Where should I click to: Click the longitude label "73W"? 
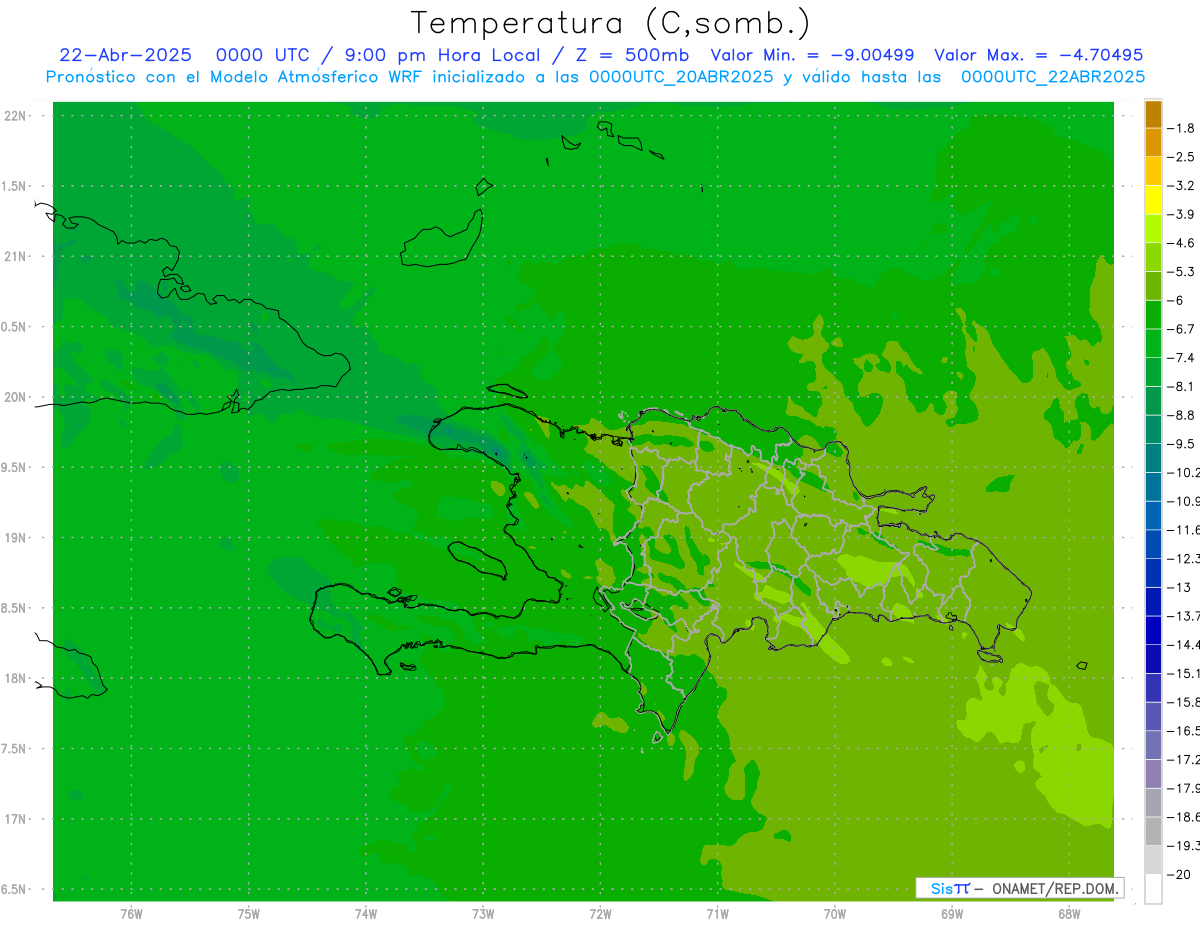[x=483, y=914]
